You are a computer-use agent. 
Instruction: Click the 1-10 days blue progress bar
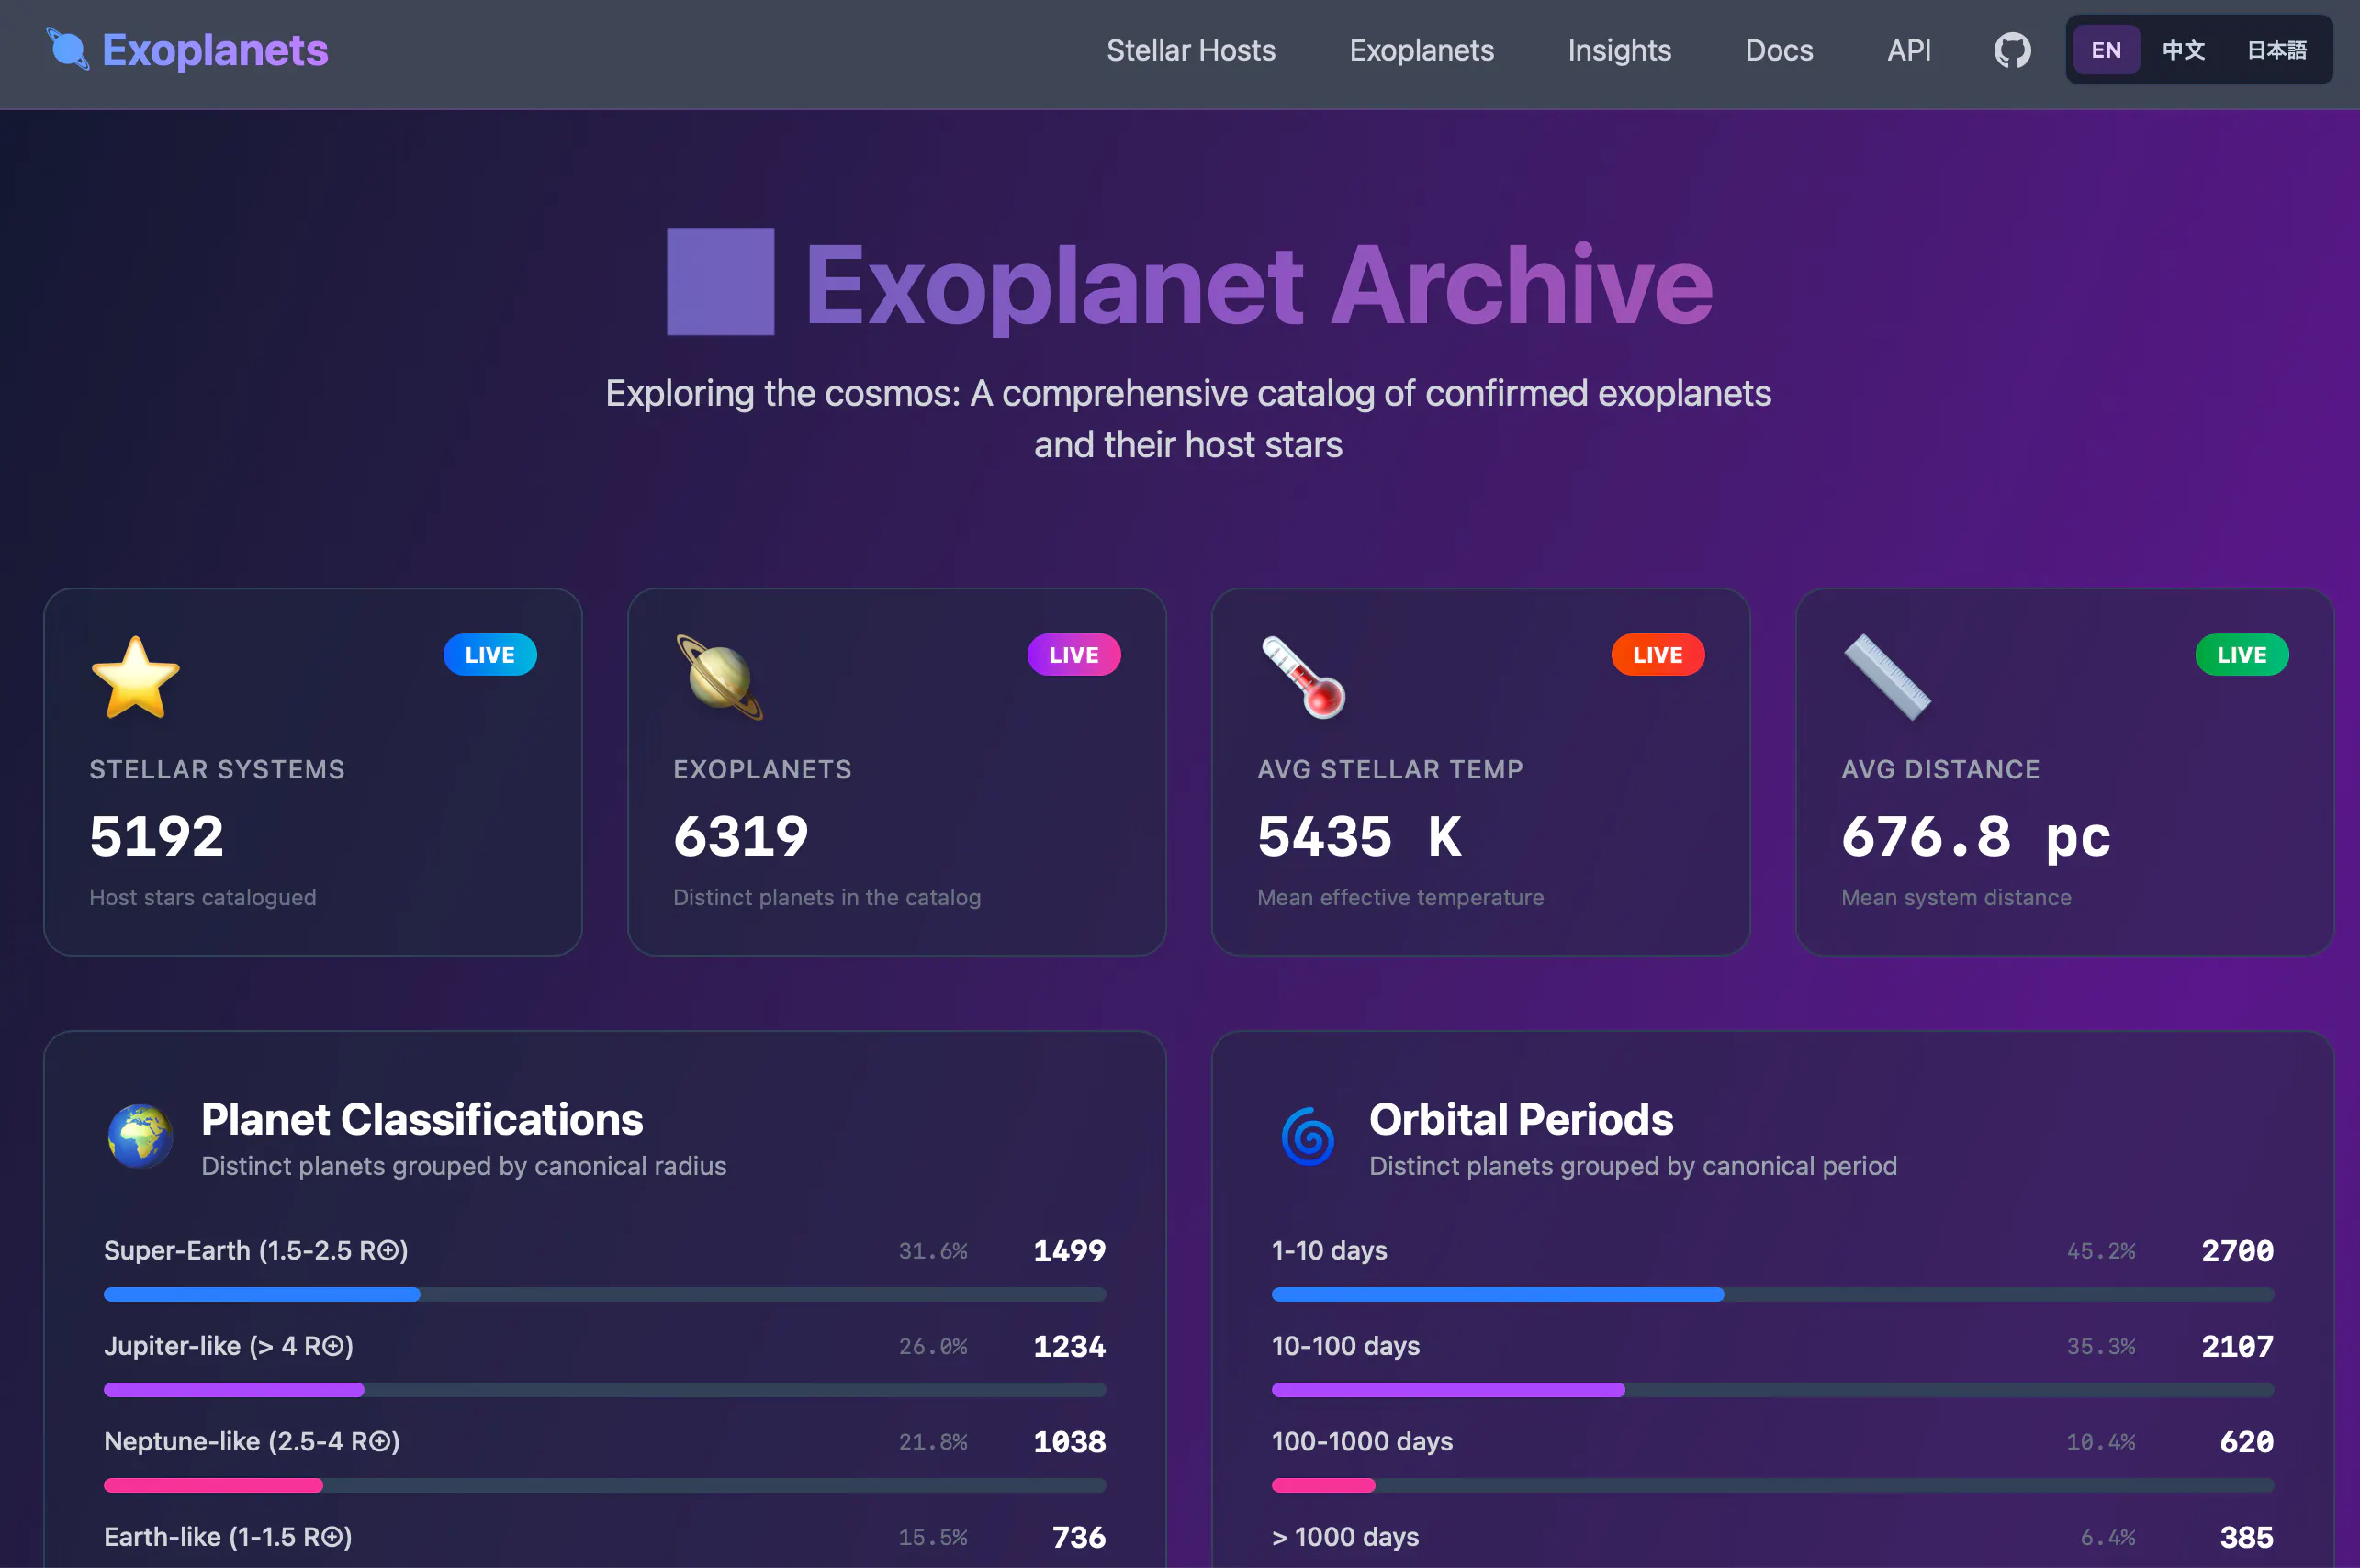click(1498, 1294)
